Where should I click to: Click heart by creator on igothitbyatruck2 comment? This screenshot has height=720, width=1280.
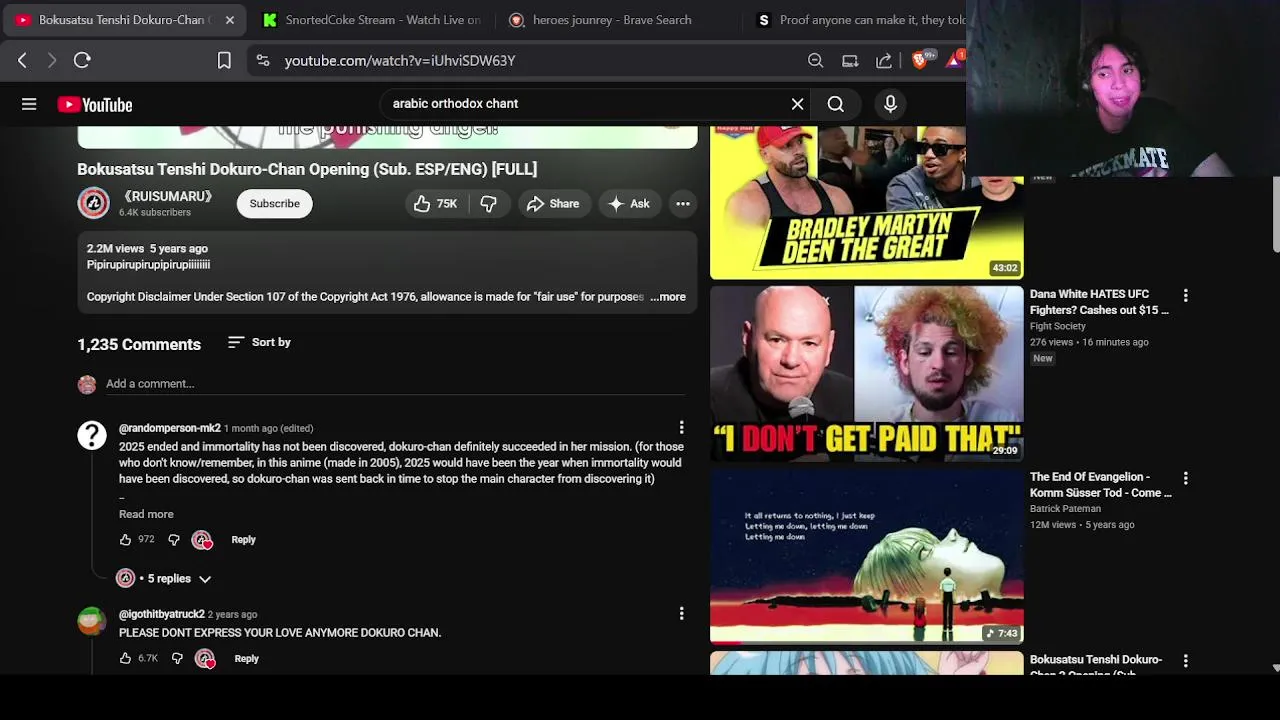[205, 658]
